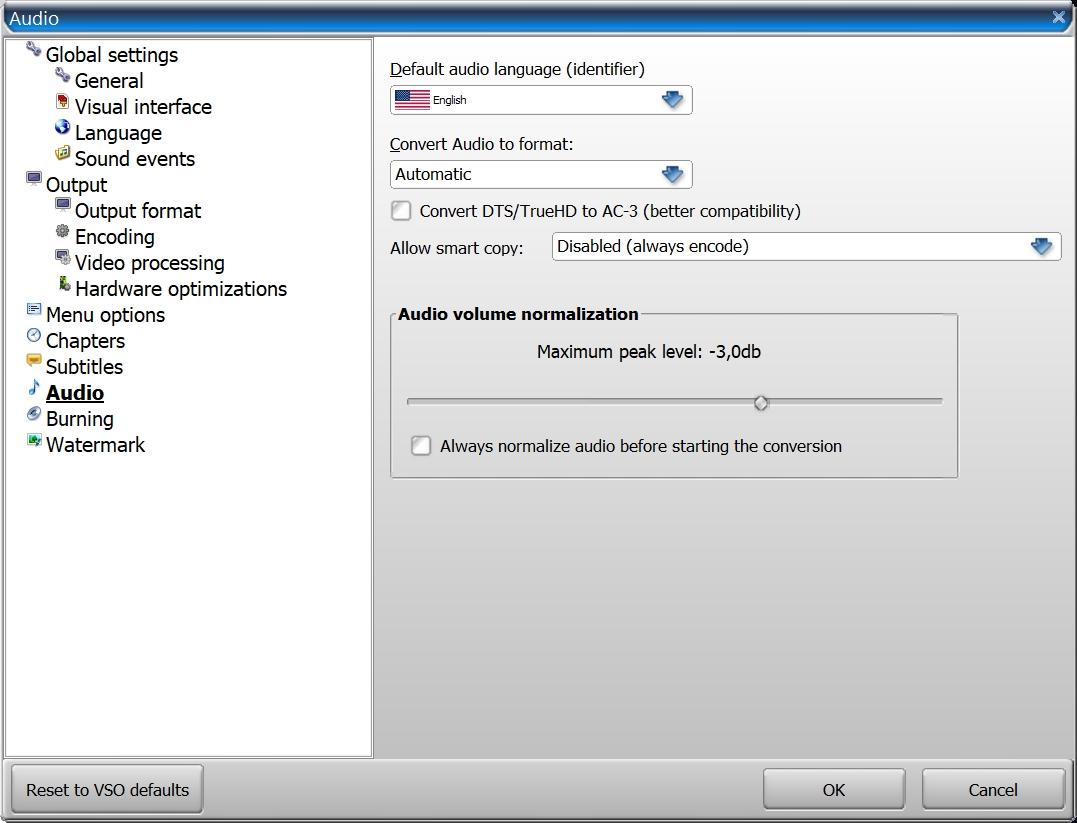Click the Watermark picture icon
The width and height of the screenshot is (1077, 823).
[x=34, y=440]
